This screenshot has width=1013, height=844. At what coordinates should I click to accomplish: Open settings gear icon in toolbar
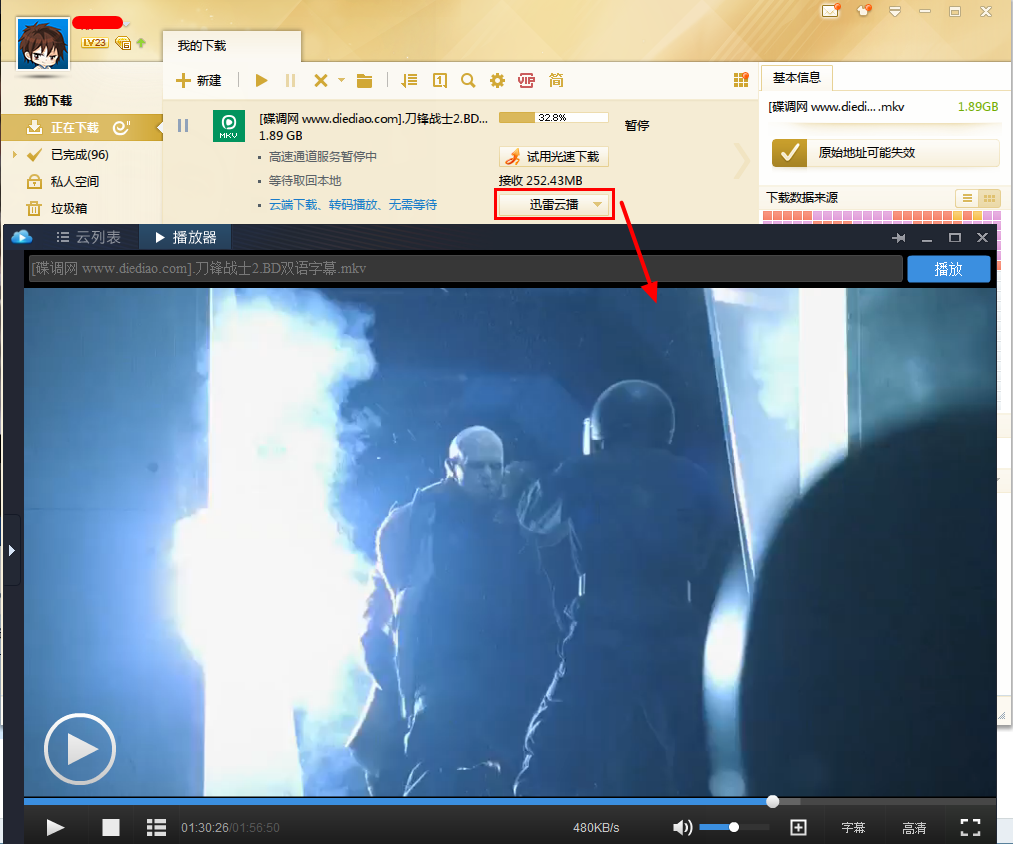496,80
